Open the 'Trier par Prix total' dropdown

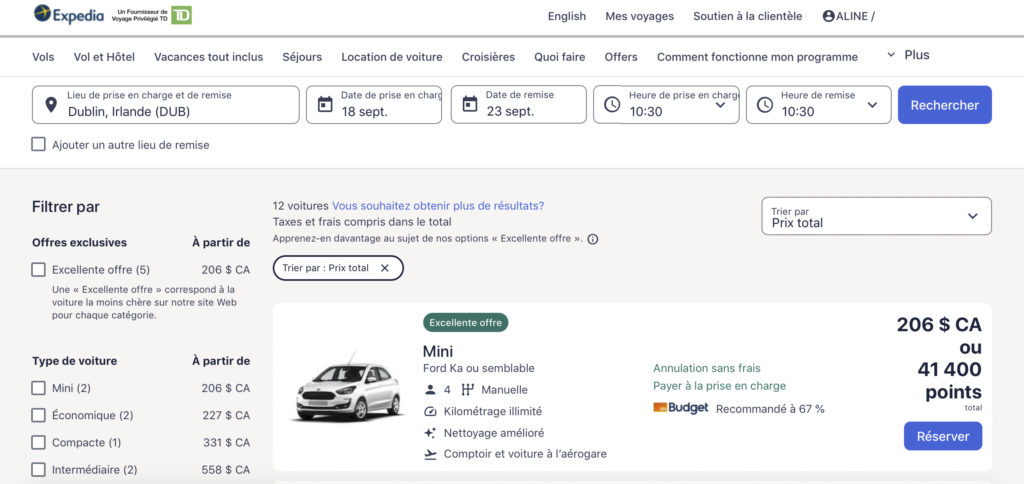click(x=876, y=216)
